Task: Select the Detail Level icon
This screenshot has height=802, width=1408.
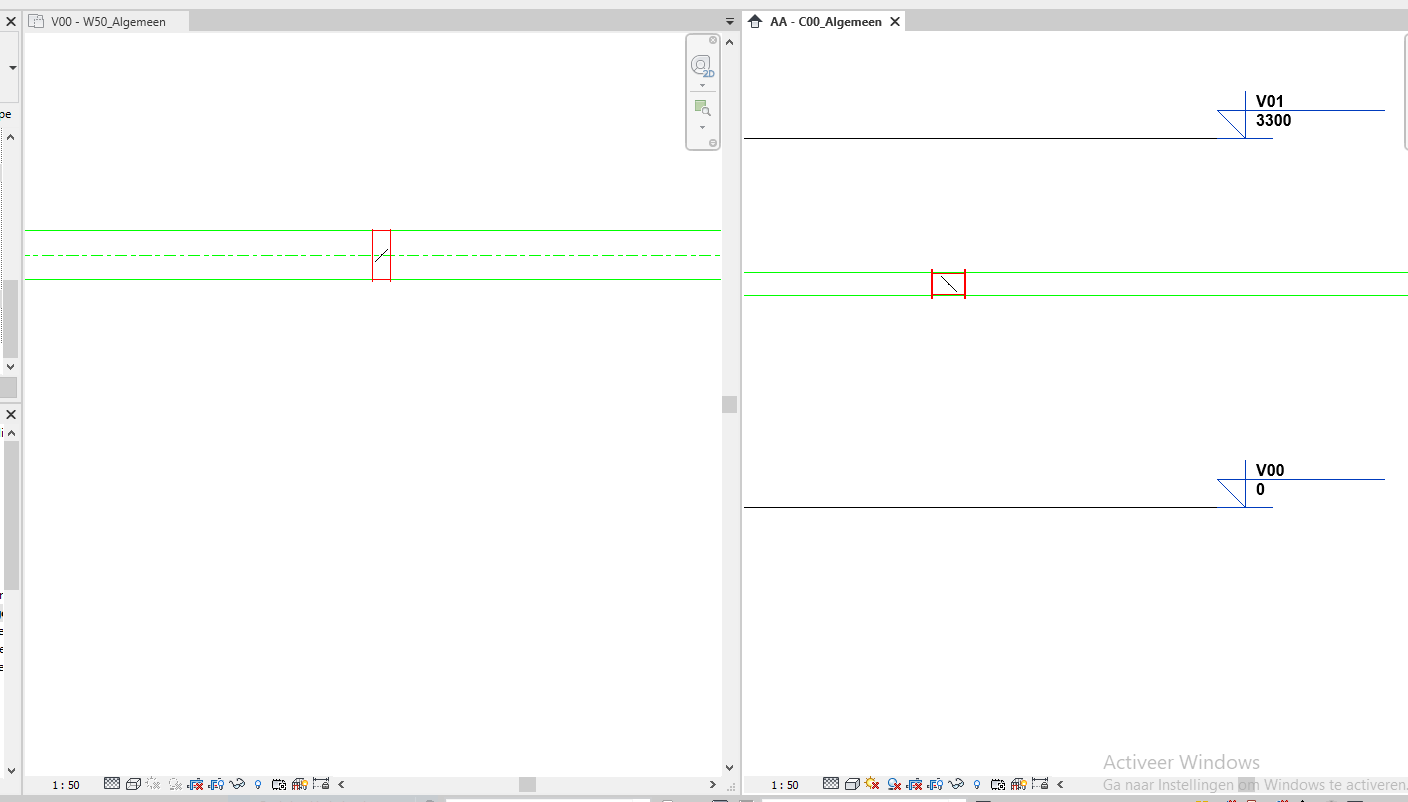Action: click(112, 784)
